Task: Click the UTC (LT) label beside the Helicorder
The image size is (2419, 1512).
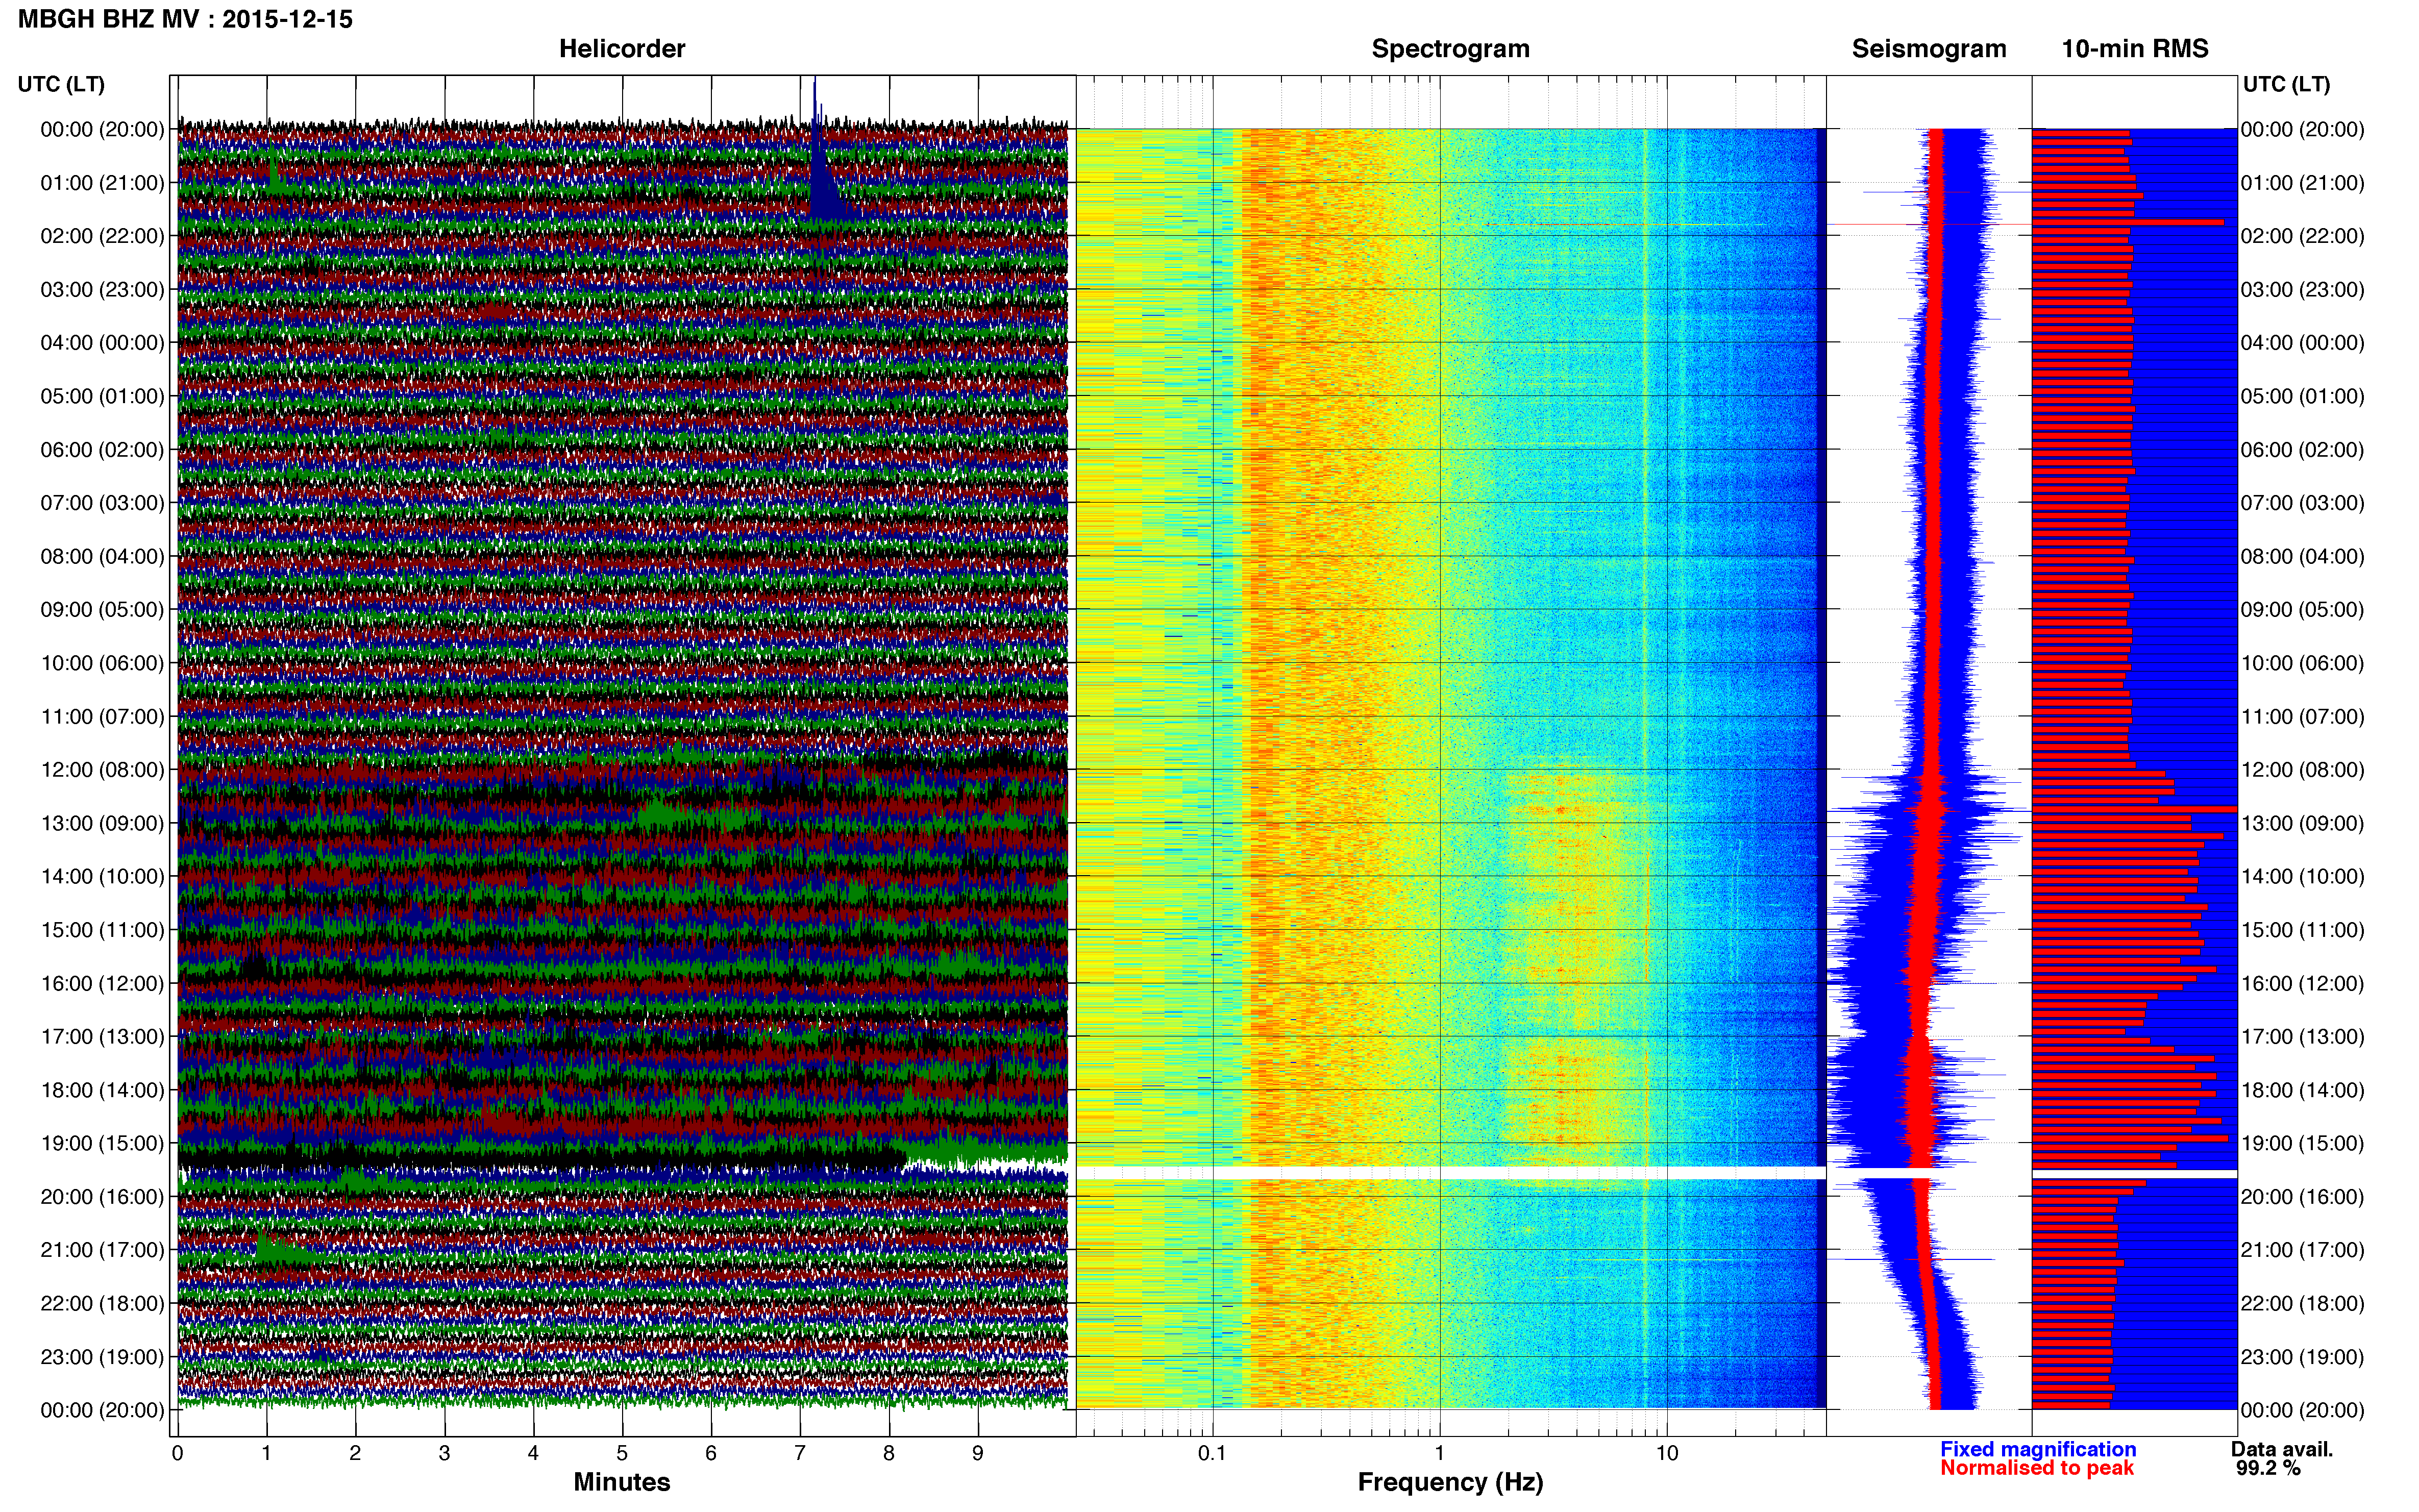Action: [61, 84]
